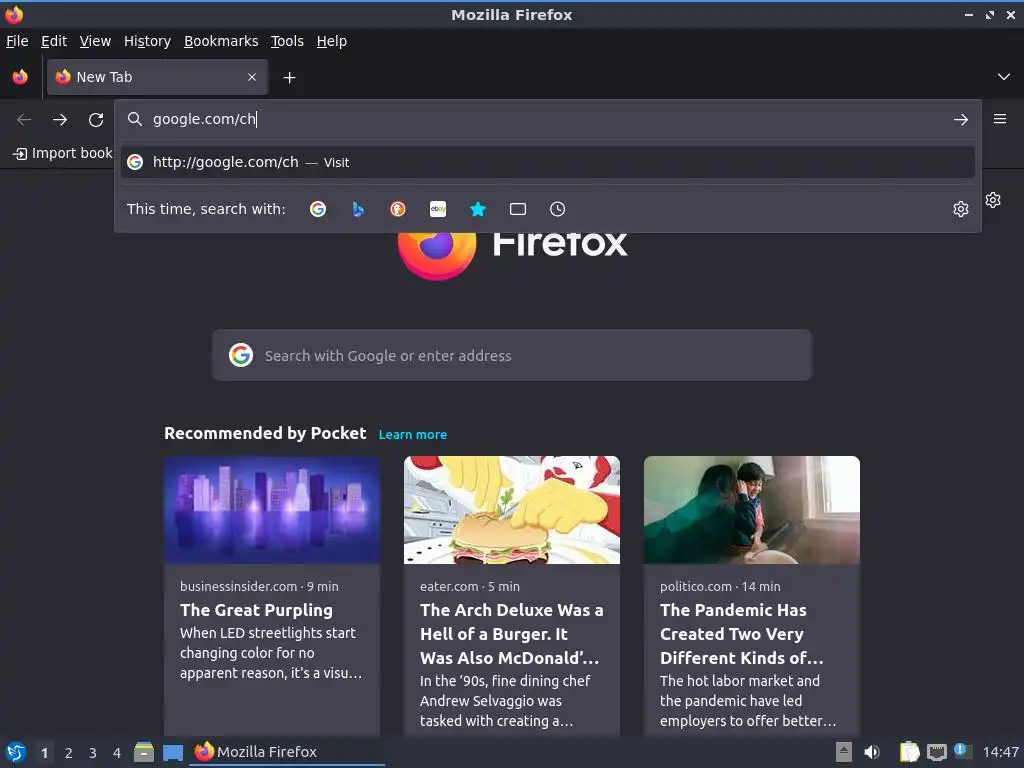The width and height of the screenshot is (1024, 768).
Task: Click the update notifier tray icon
Action: [962, 750]
